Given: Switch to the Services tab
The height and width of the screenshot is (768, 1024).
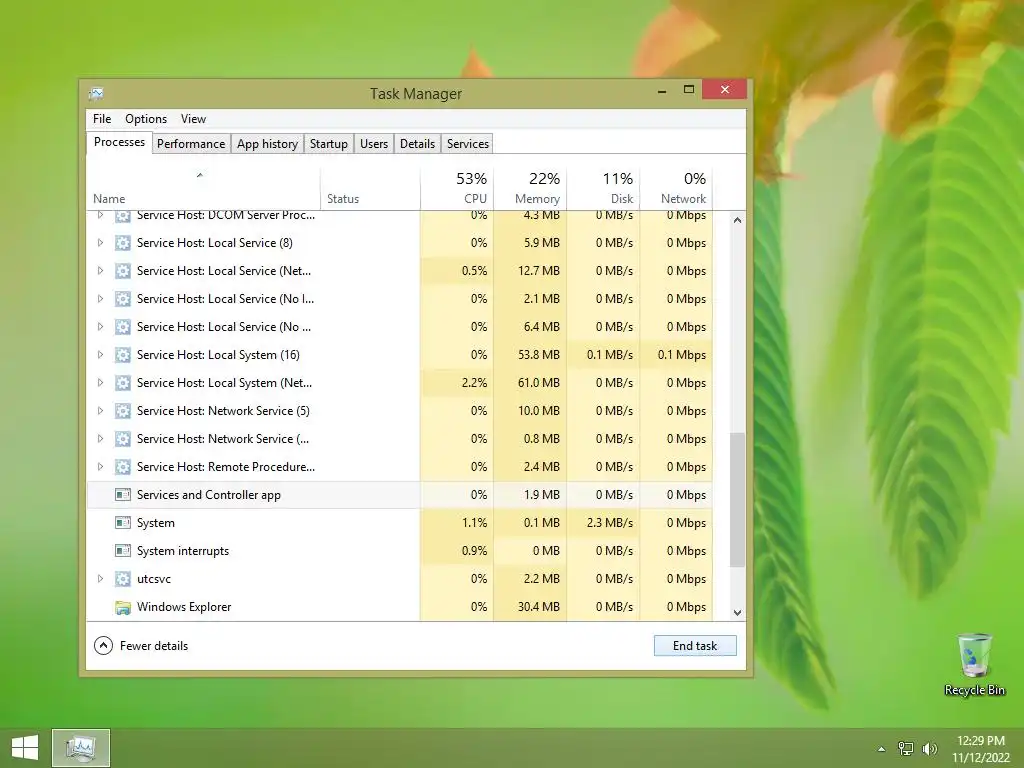Looking at the screenshot, I should [468, 144].
